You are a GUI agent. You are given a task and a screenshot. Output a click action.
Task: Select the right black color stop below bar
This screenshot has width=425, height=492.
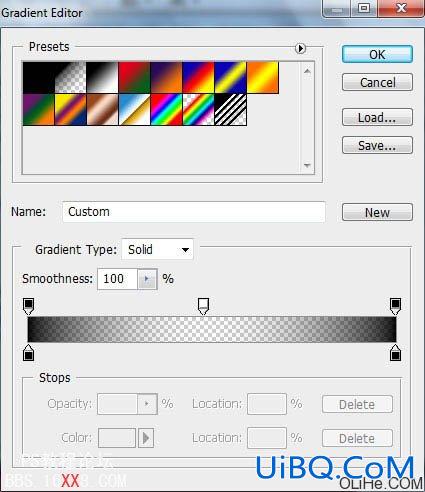395,353
